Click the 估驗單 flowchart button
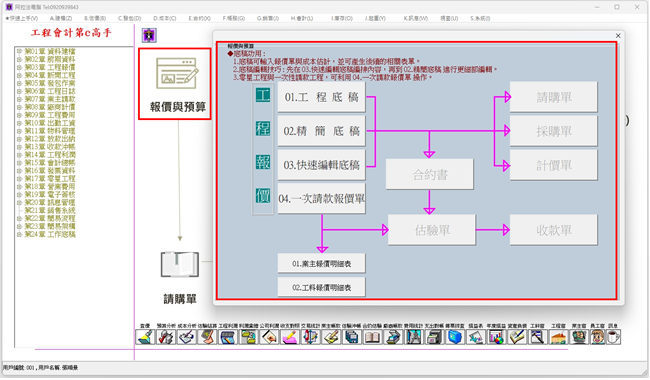 pyautogui.click(x=432, y=230)
